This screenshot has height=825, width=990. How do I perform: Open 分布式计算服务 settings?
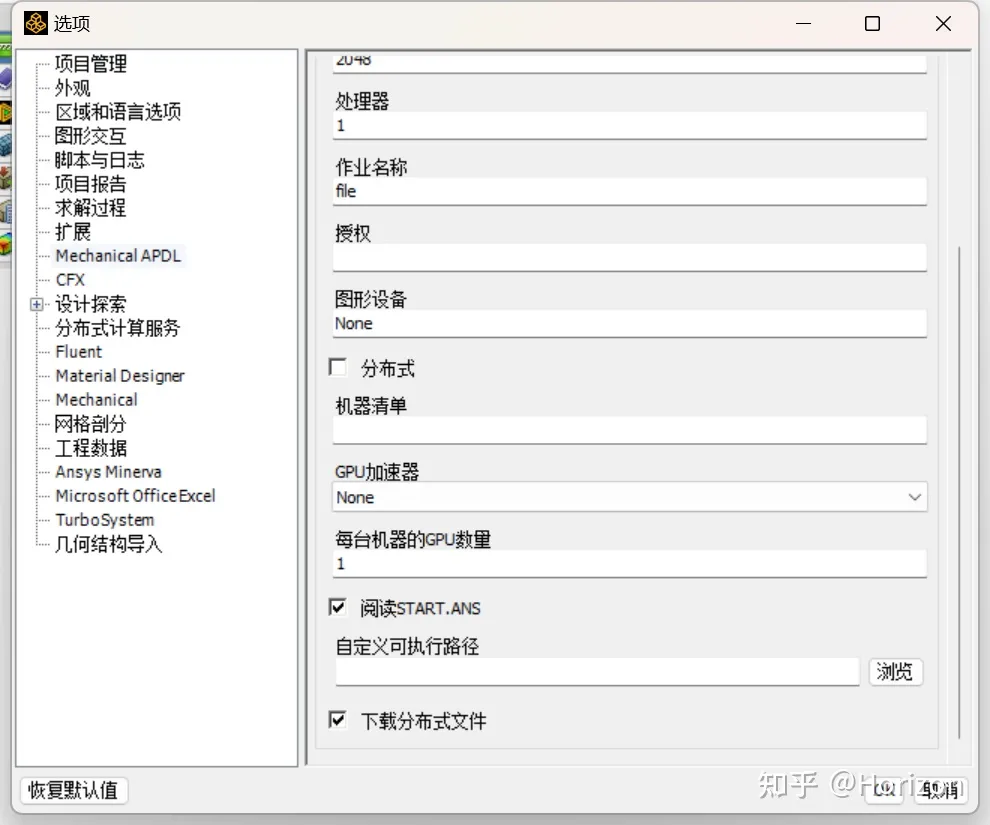pyautogui.click(x=117, y=328)
